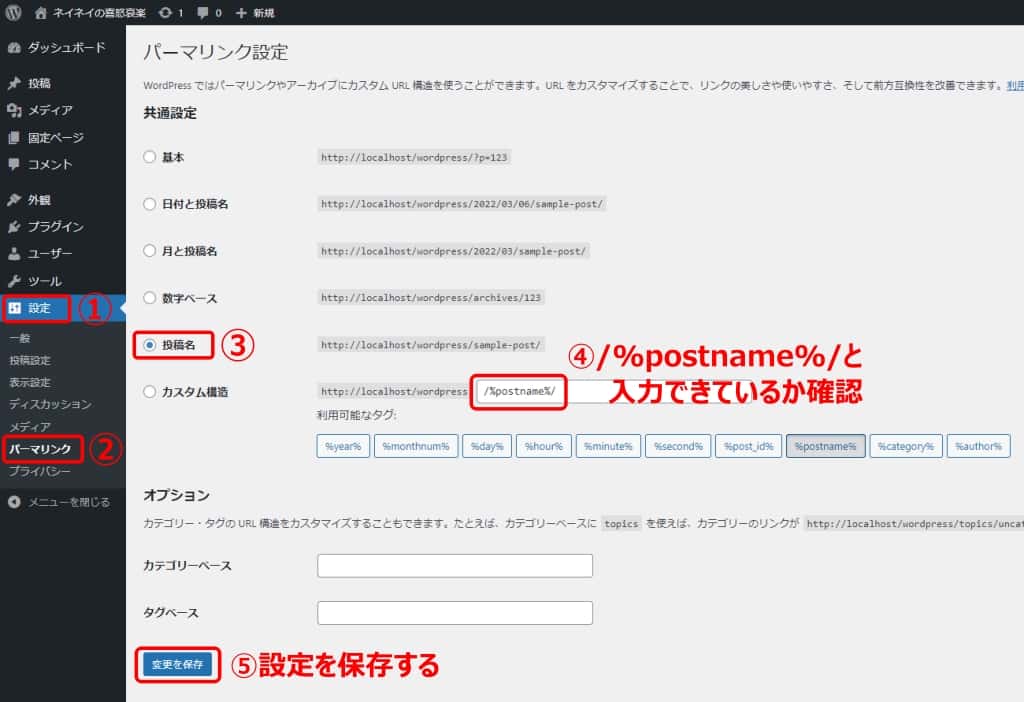Click the collapse menu arrow icon

point(14,502)
